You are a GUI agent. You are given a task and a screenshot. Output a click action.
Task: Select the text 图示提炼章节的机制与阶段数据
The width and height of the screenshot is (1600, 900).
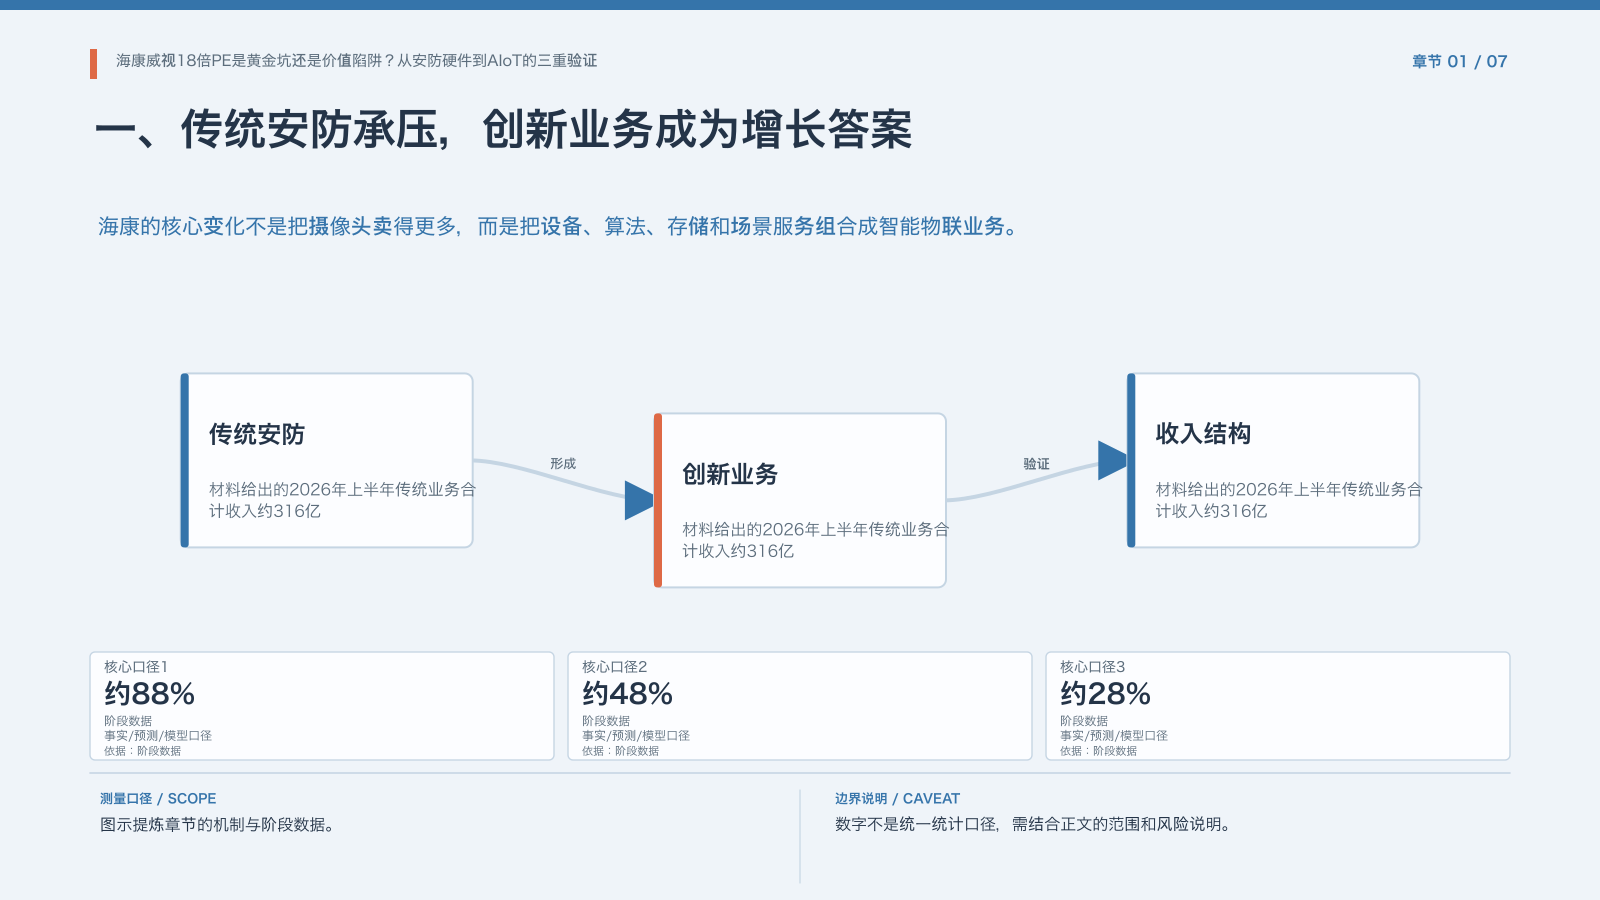217,825
